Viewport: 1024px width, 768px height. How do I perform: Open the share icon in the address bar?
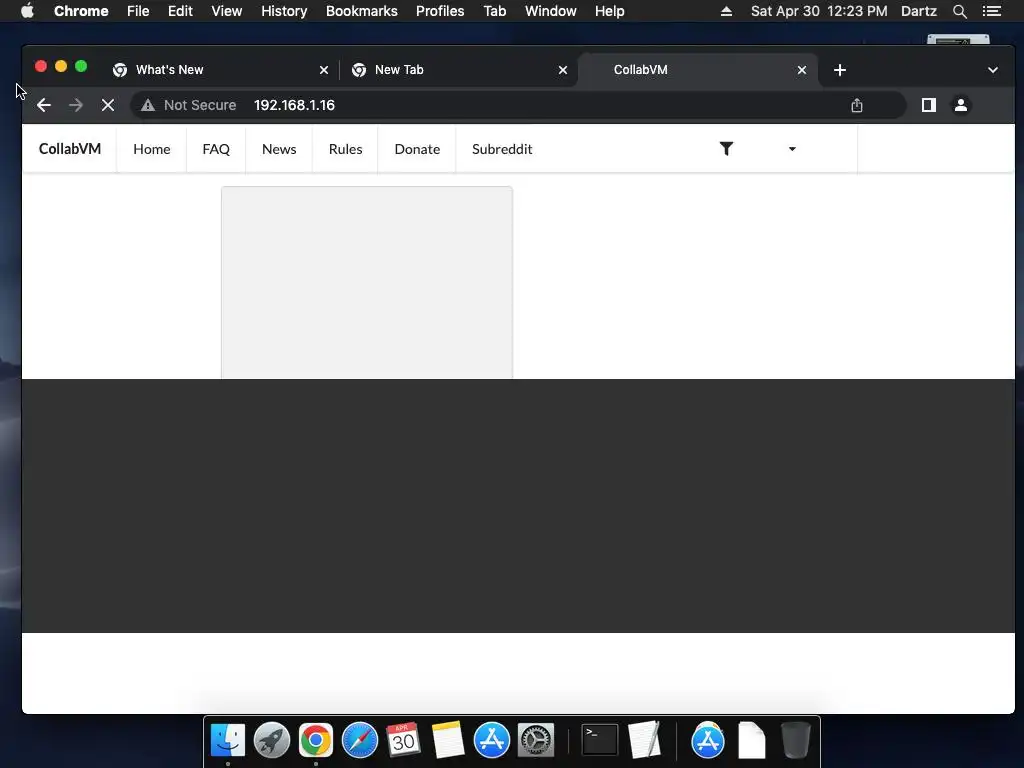pyautogui.click(x=857, y=105)
